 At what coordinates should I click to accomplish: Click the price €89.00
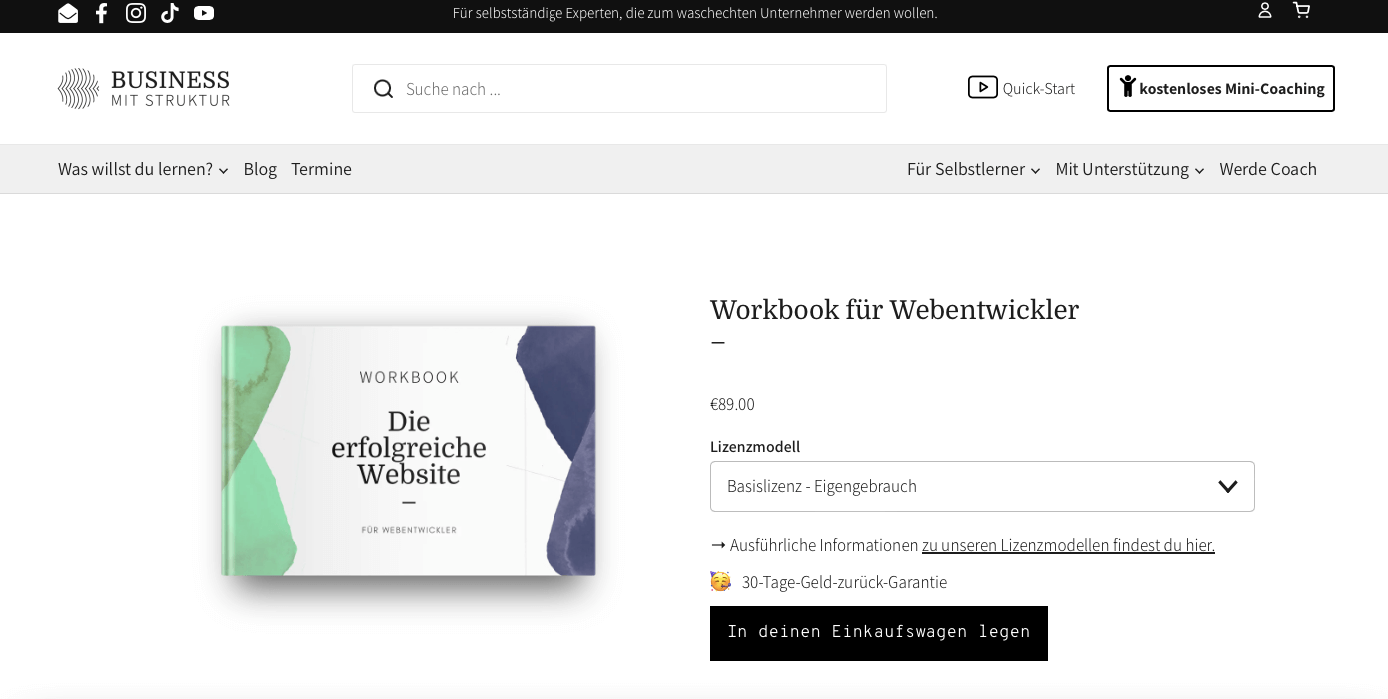coord(732,404)
